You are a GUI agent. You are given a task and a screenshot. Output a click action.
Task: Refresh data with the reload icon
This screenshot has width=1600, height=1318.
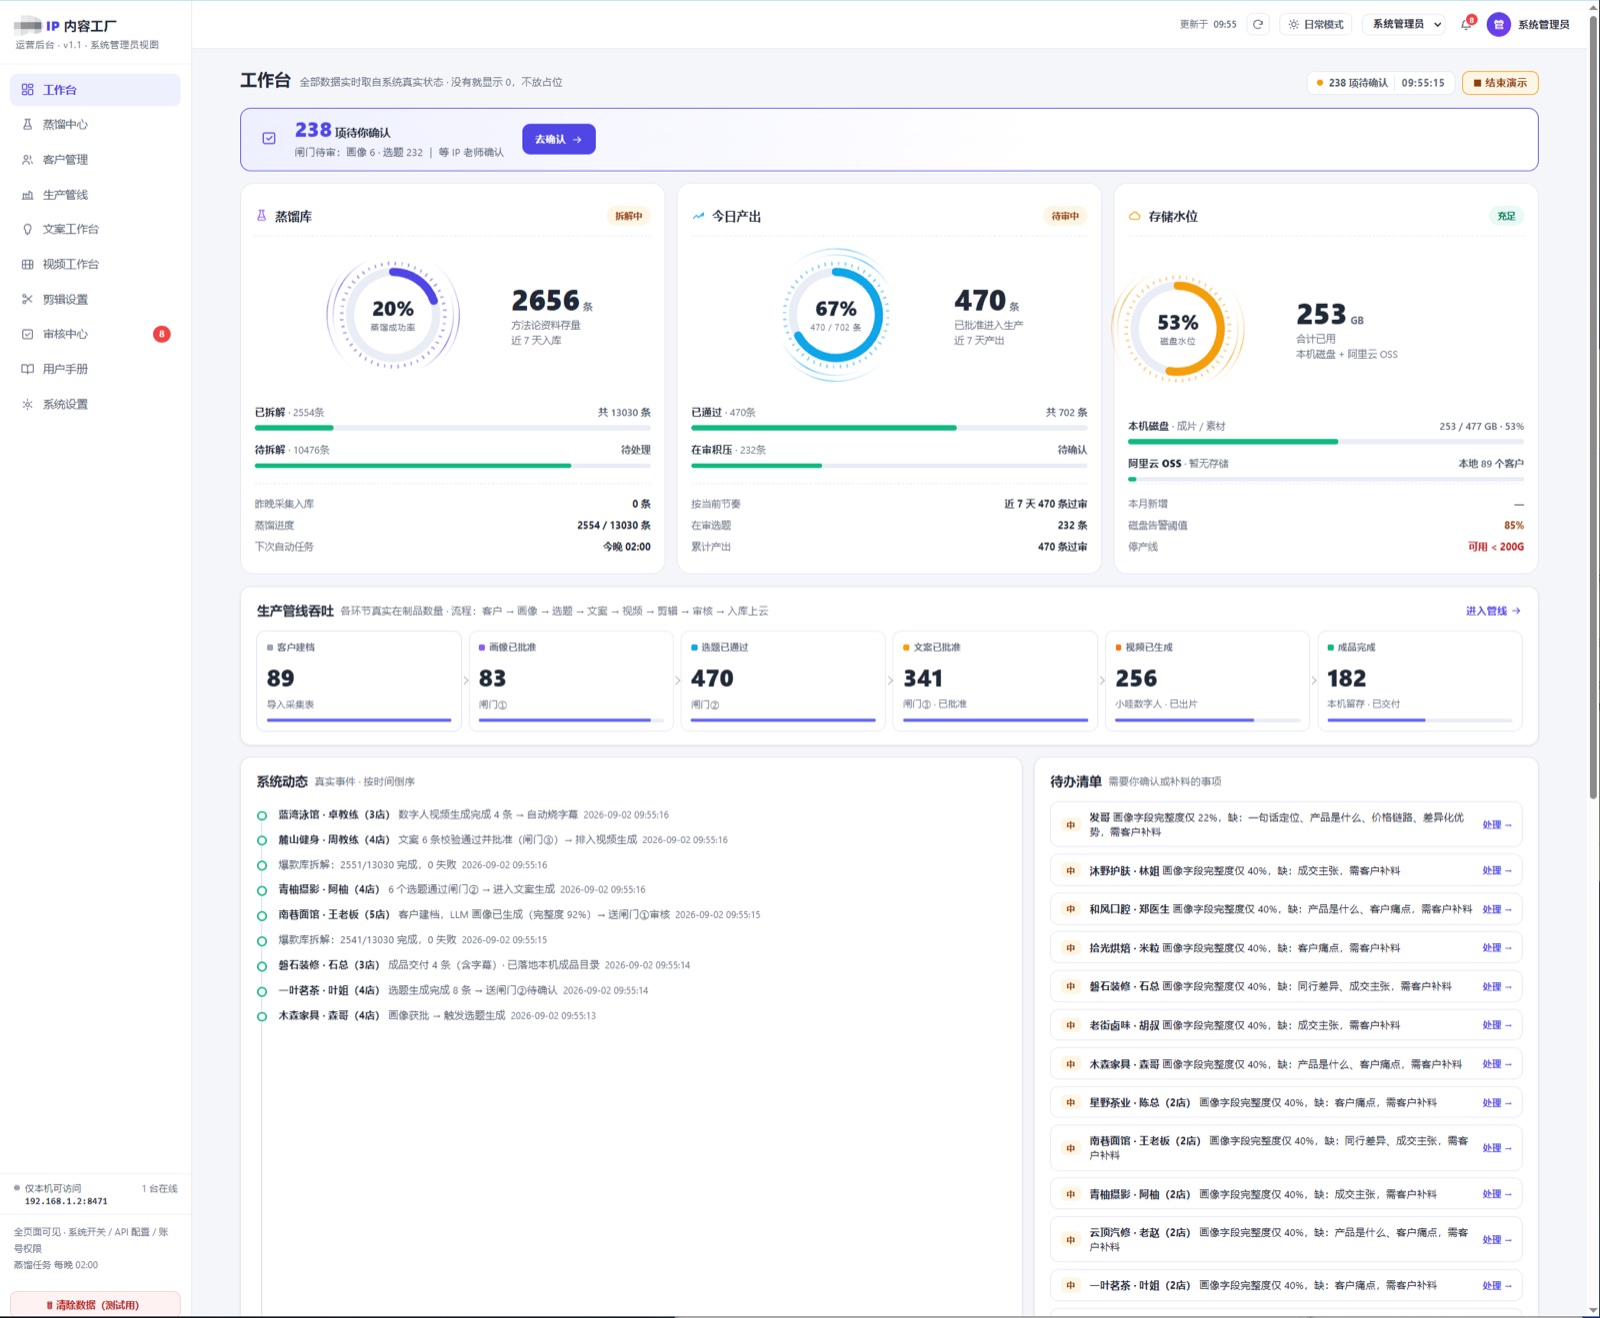(1258, 24)
